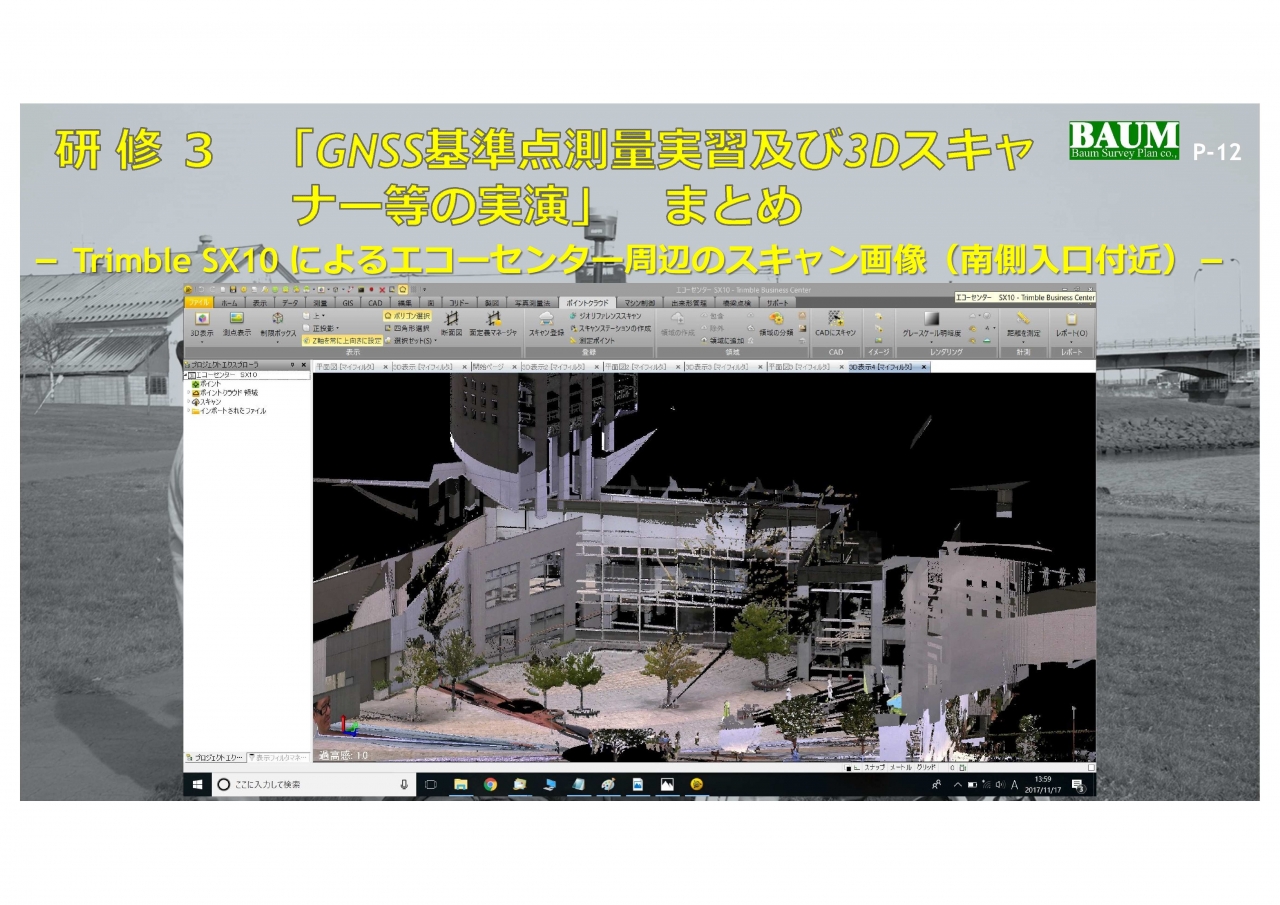Viewport: 1280px width, 905px height.
Task: Switch to the サポート ribbon tab
Action: (x=778, y=301)
